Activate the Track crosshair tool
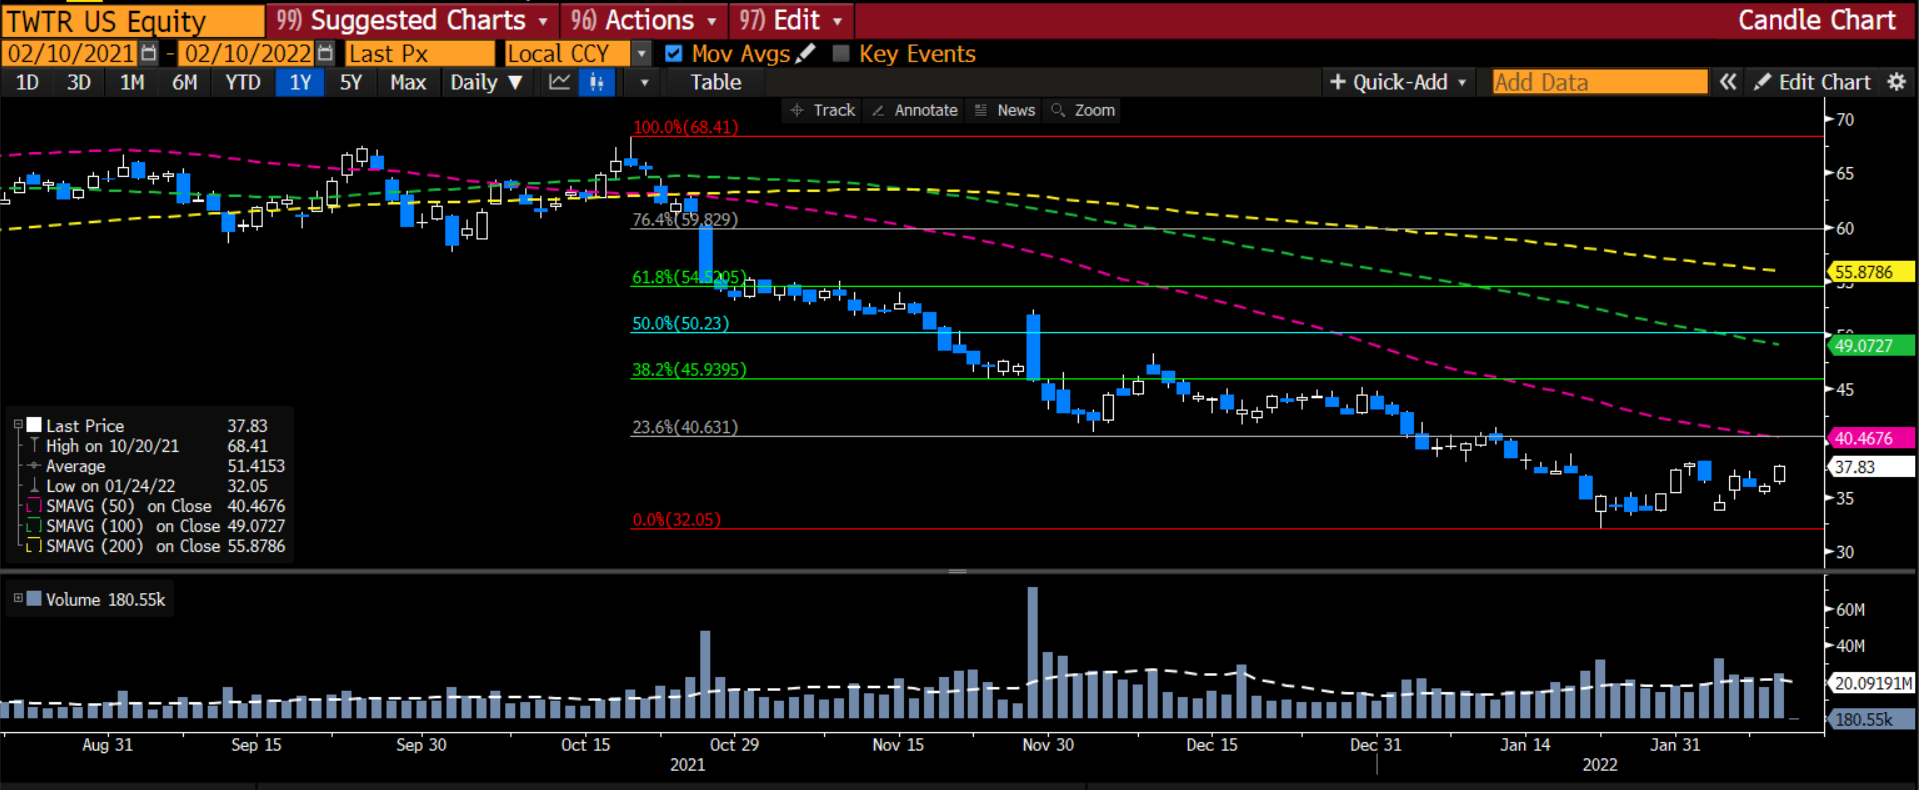Image resolution: width=1919 pixels, height=790 pixels. pyautogui.click(x=823, y=110)
